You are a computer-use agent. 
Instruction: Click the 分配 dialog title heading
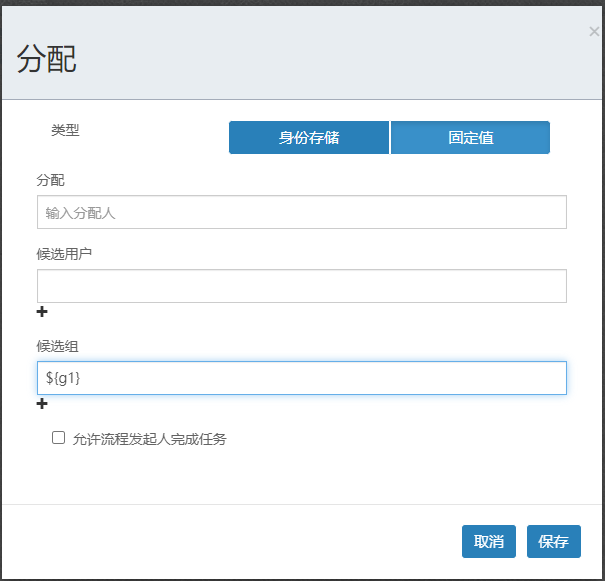(47, 60)
